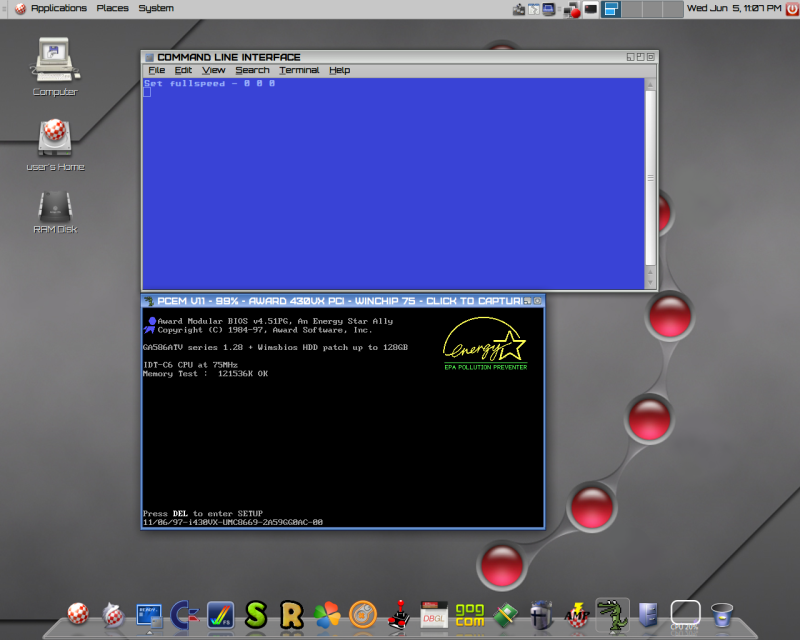Open the System menu

point(156,8)
